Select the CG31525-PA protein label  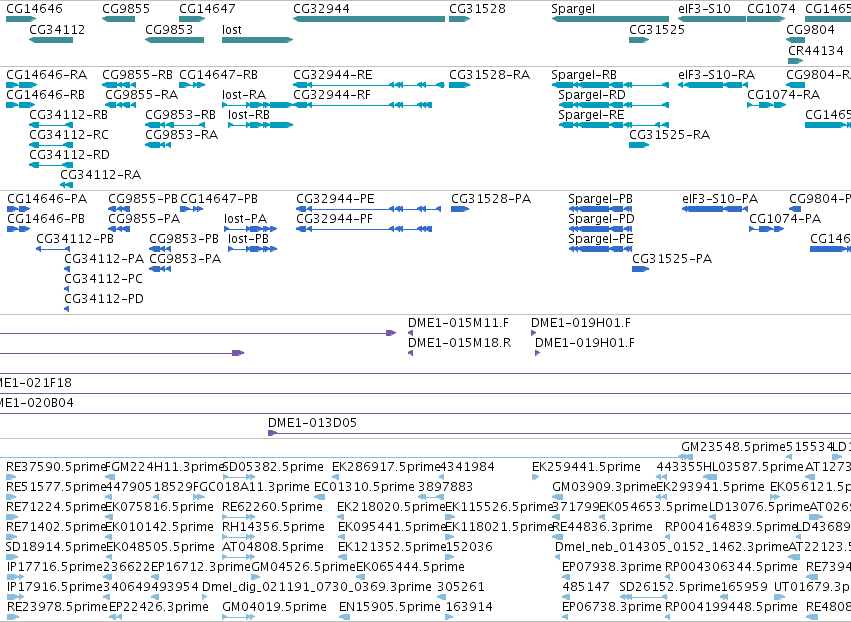pos(672,259)
